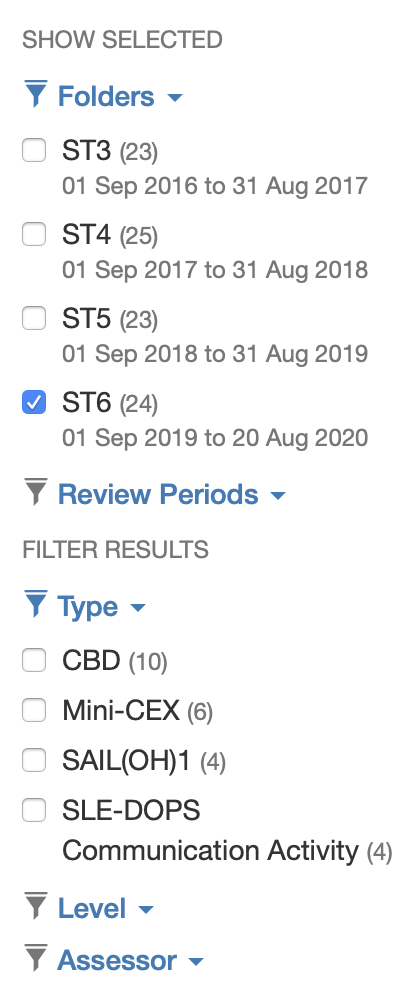Check the SLE-DOPS Communication Activity checkbox

tap(34, 810)
